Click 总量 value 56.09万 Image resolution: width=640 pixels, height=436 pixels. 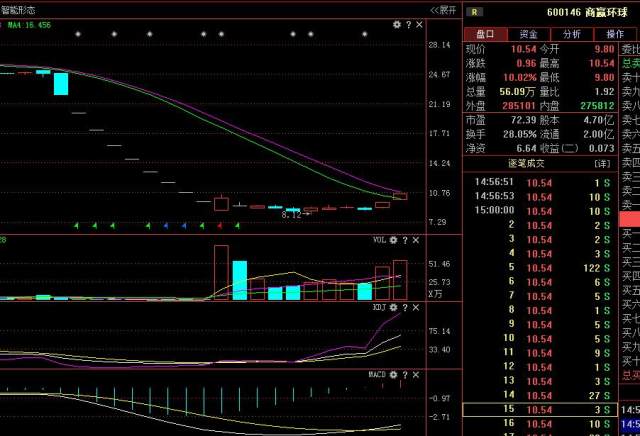pos(517,92)
